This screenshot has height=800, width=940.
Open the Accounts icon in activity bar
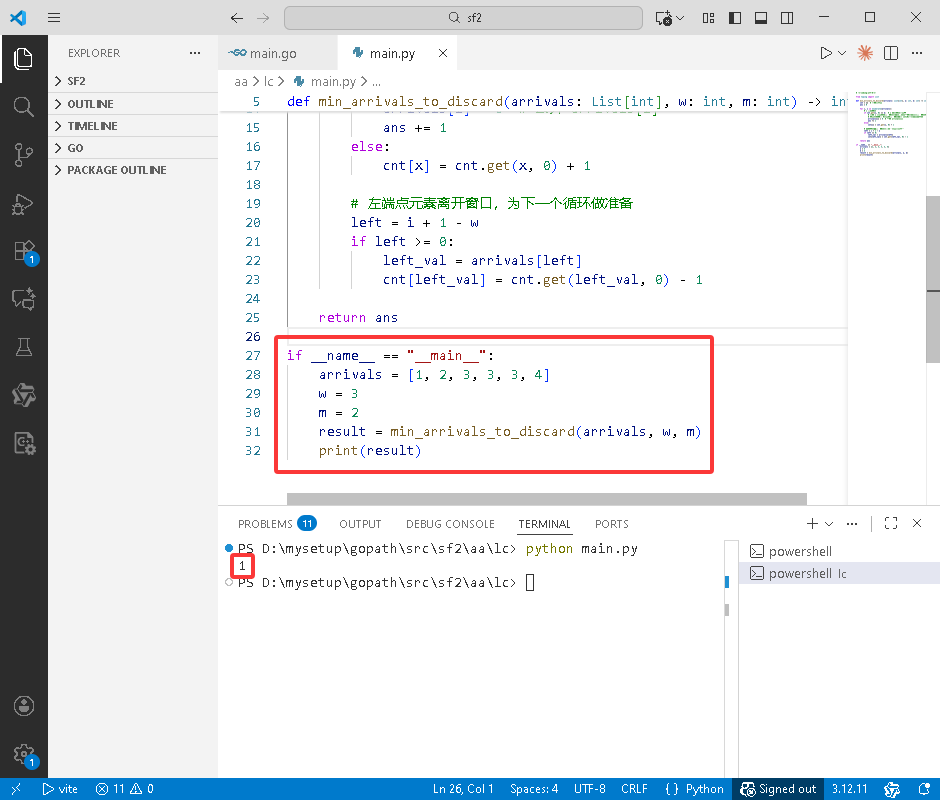point(23,706)
